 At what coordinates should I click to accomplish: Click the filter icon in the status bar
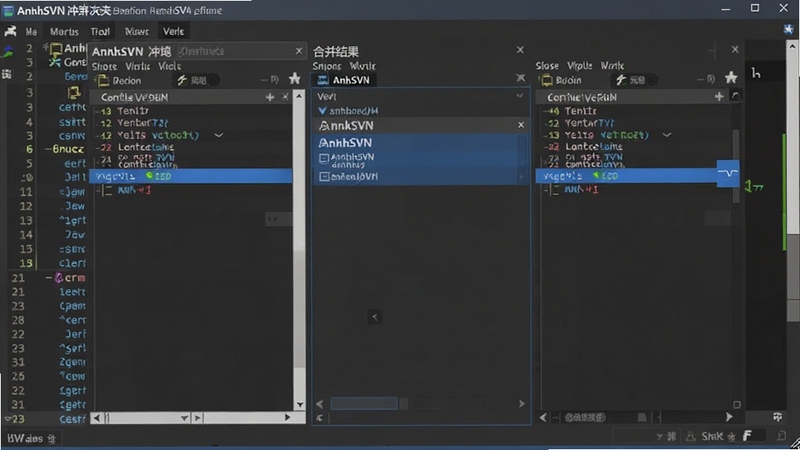[x=659, y=437]
